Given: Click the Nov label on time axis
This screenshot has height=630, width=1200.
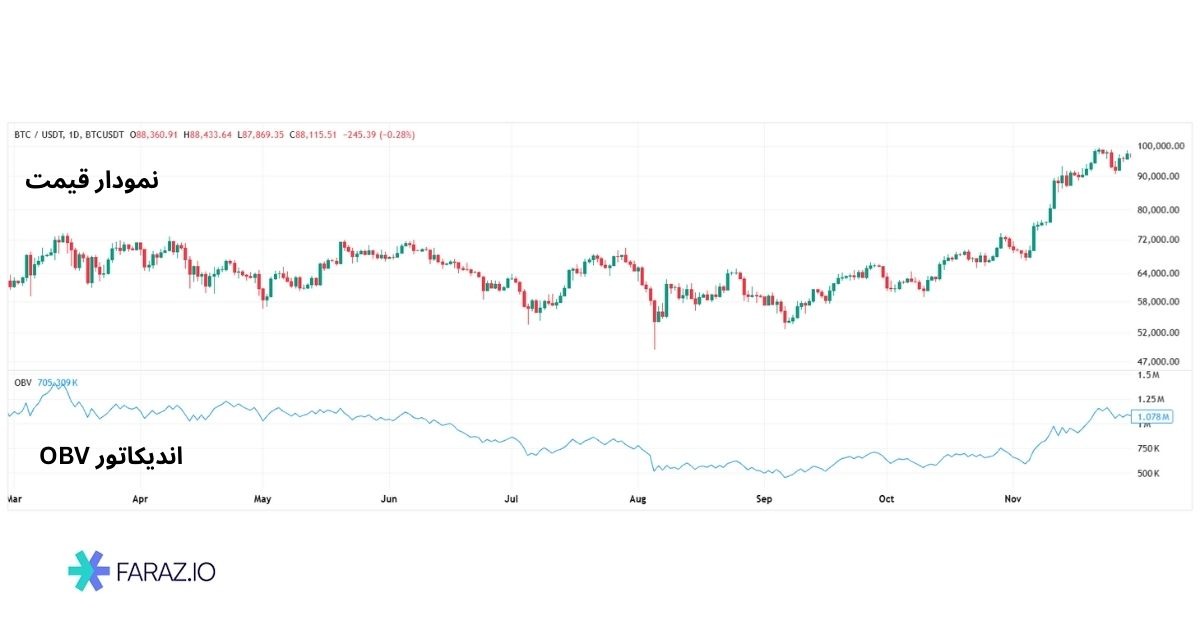Looking at the screenshot, I should pyautogui.click(x=1013, y=497).
